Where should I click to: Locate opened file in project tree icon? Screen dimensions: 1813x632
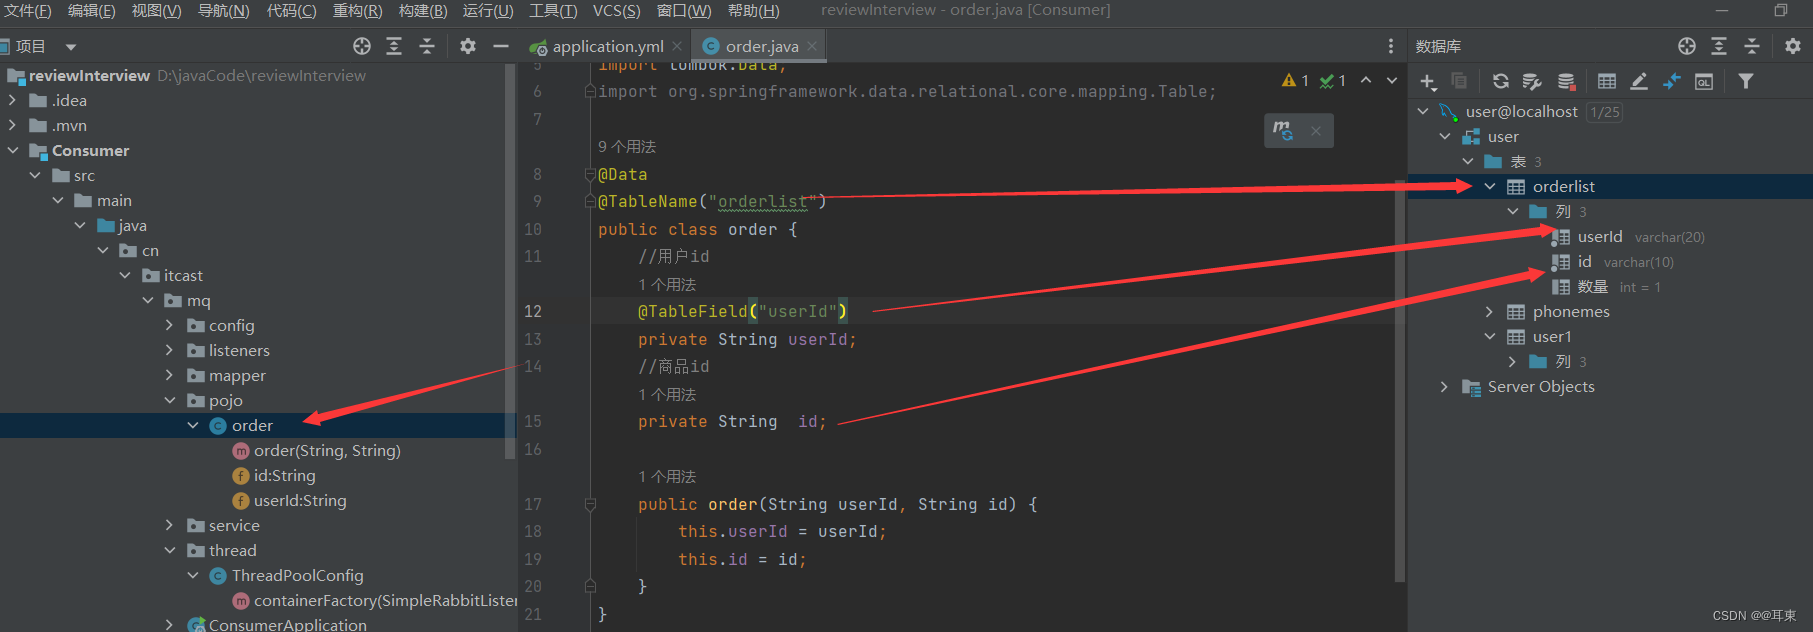362,46
